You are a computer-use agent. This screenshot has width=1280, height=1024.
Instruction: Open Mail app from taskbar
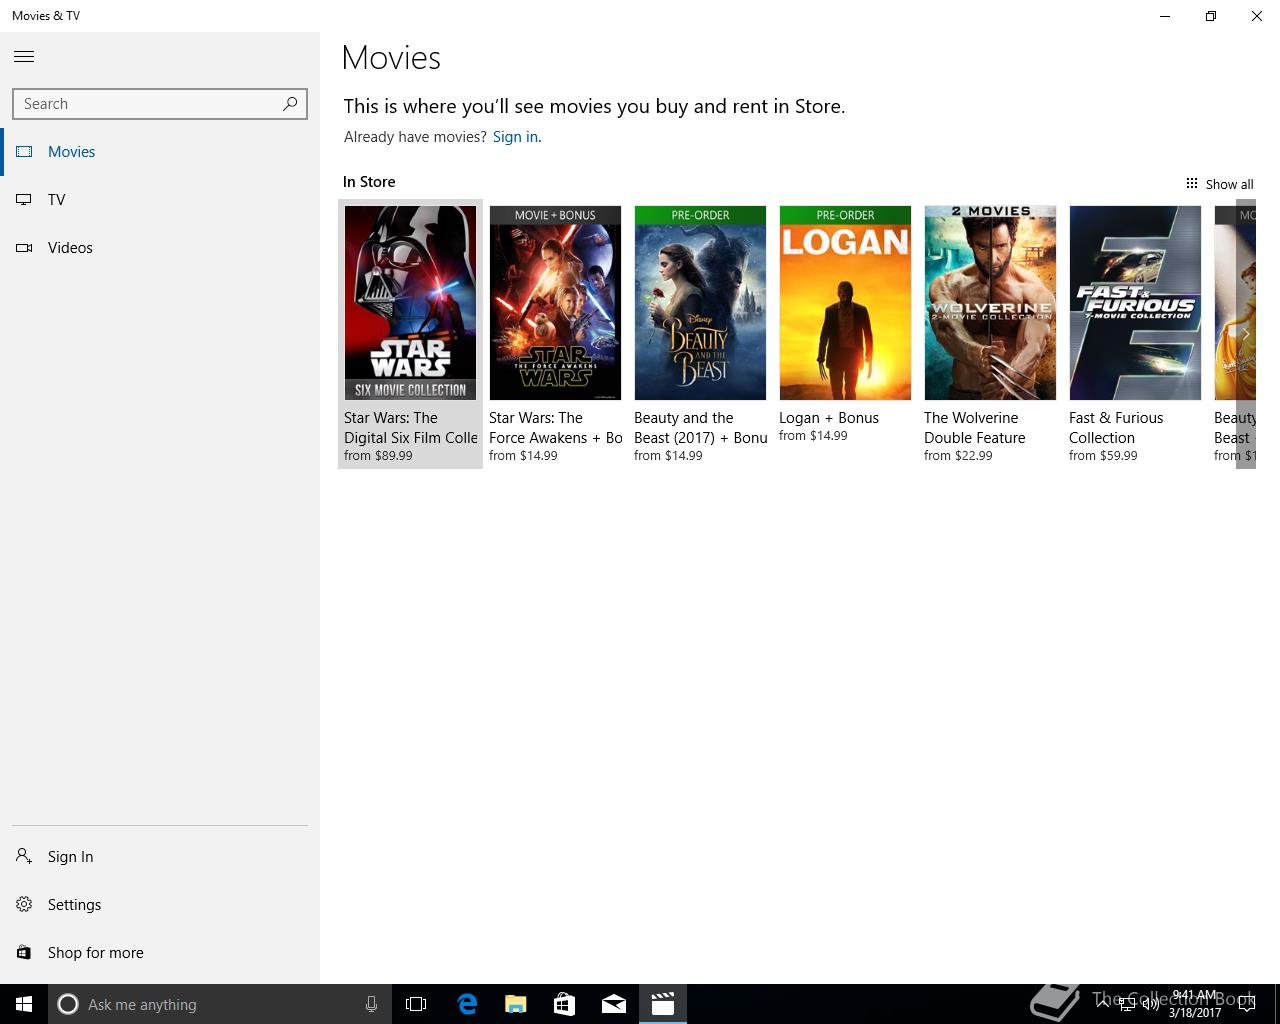click(x=614, y=1004)
